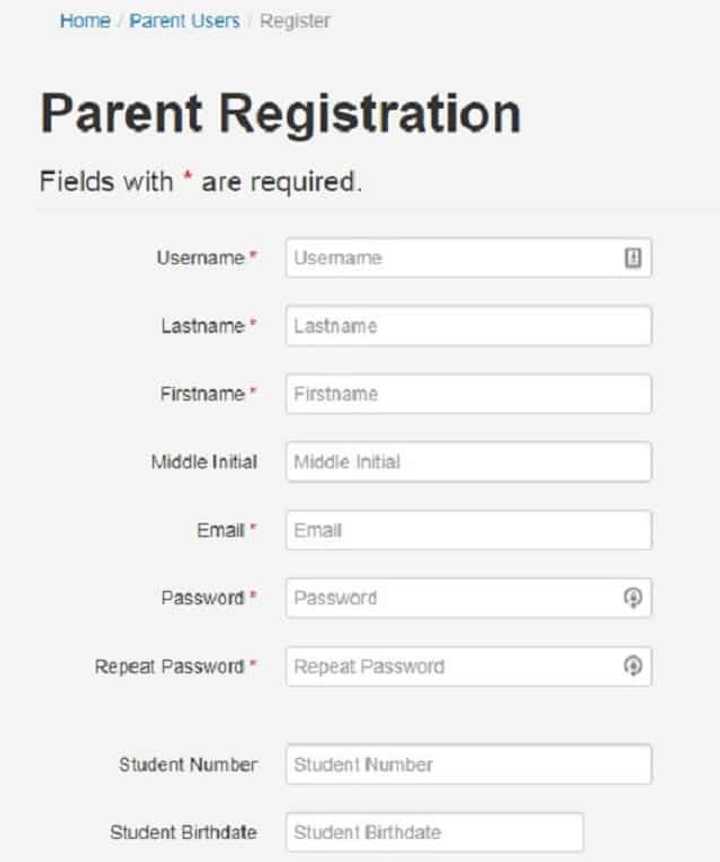The height and width of the screenshot is (862, 720).
Task: Click the Repeat Password field label
Action: pos(170,665)
